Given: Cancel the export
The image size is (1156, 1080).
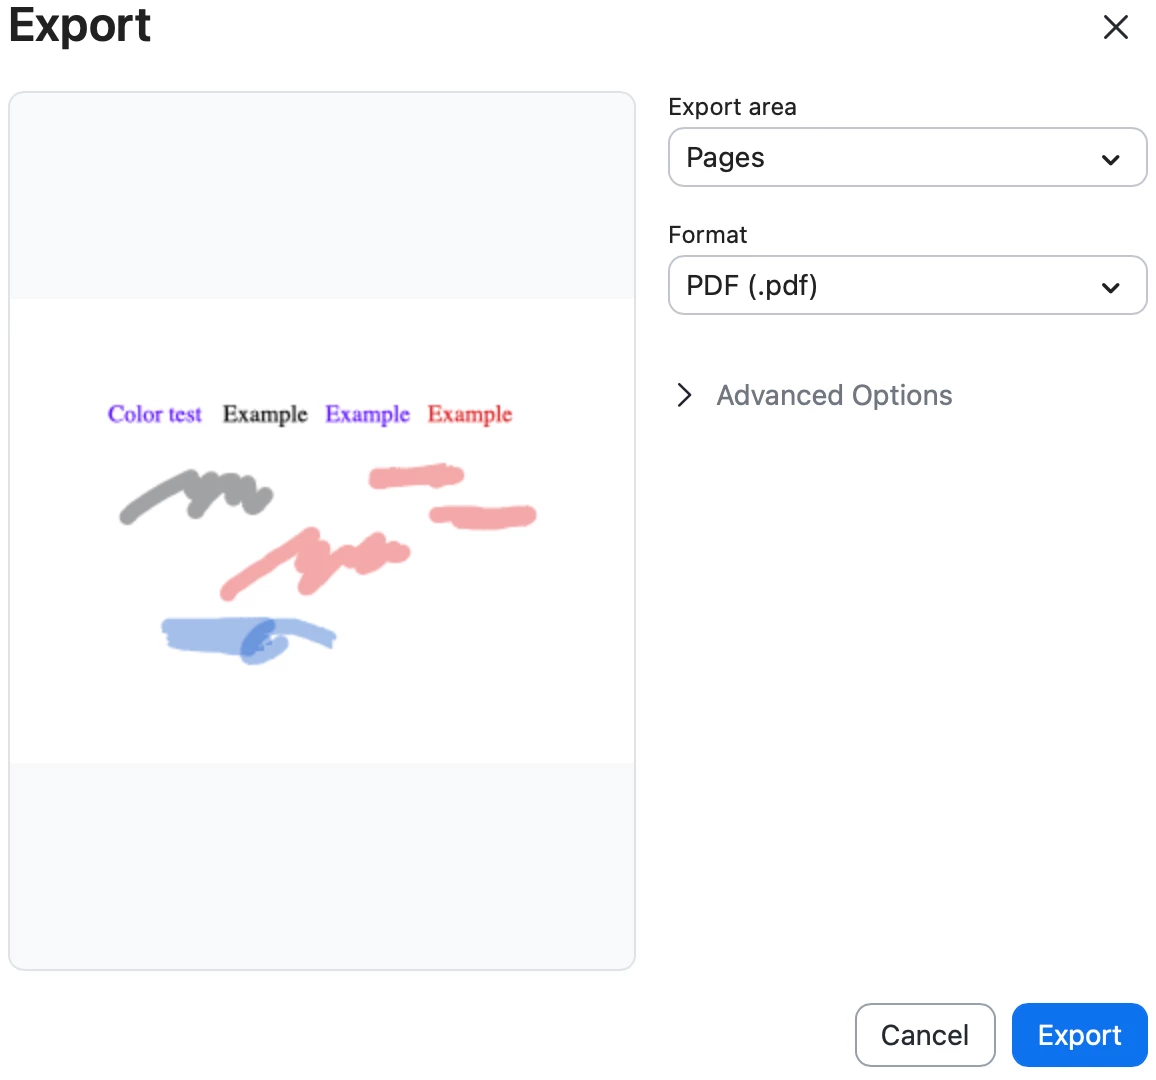Looking at the screenshot, I should click(925, 1034).
